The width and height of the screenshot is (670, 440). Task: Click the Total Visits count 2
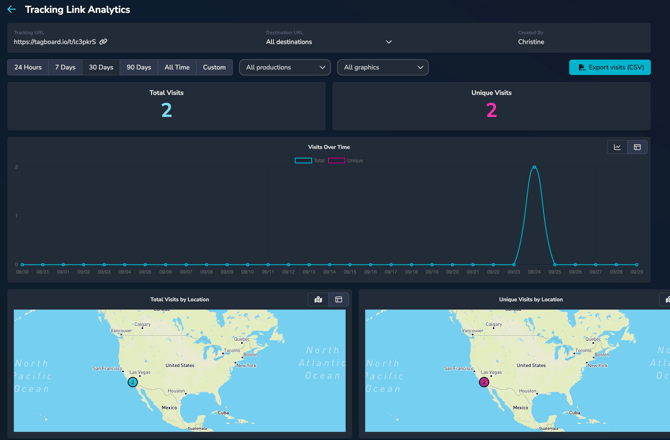[x=167, y=111]
